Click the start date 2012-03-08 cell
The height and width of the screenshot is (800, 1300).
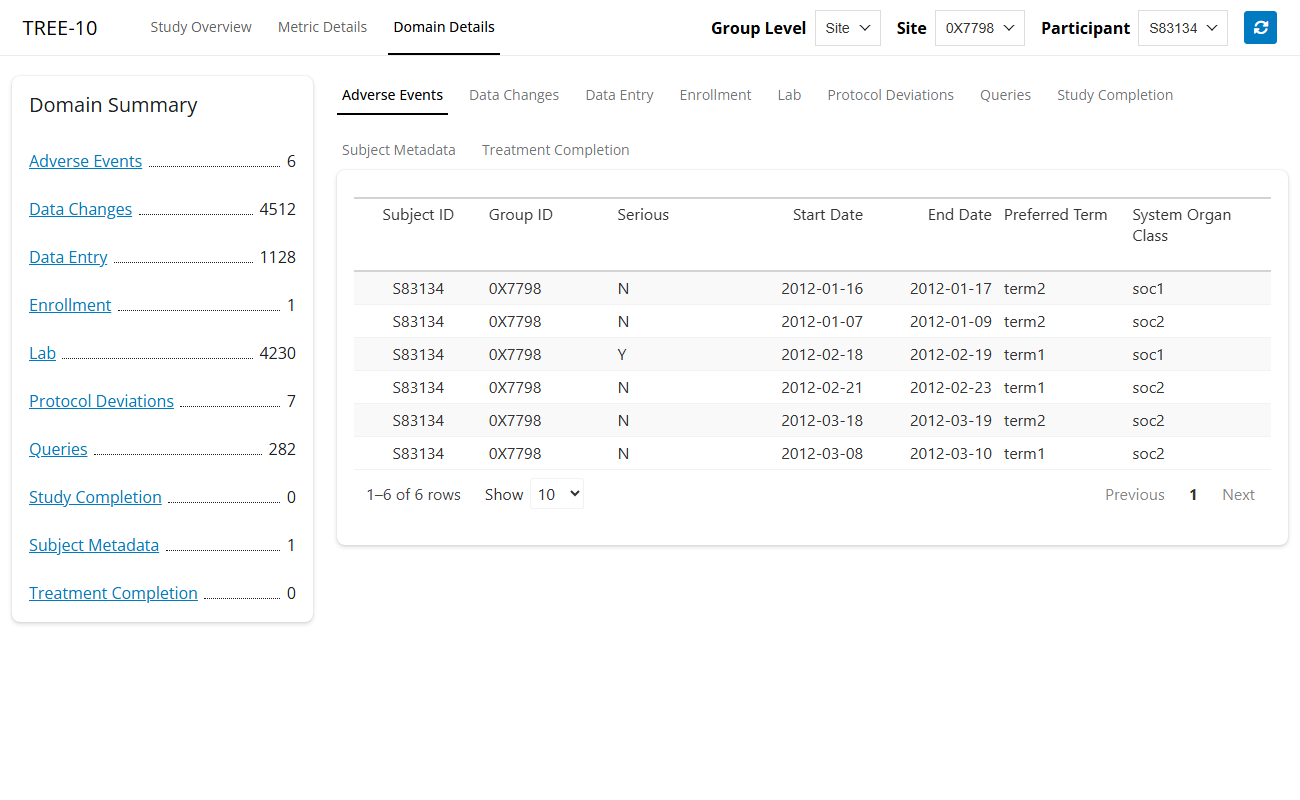pyautogui.click(x=821, y=454)
